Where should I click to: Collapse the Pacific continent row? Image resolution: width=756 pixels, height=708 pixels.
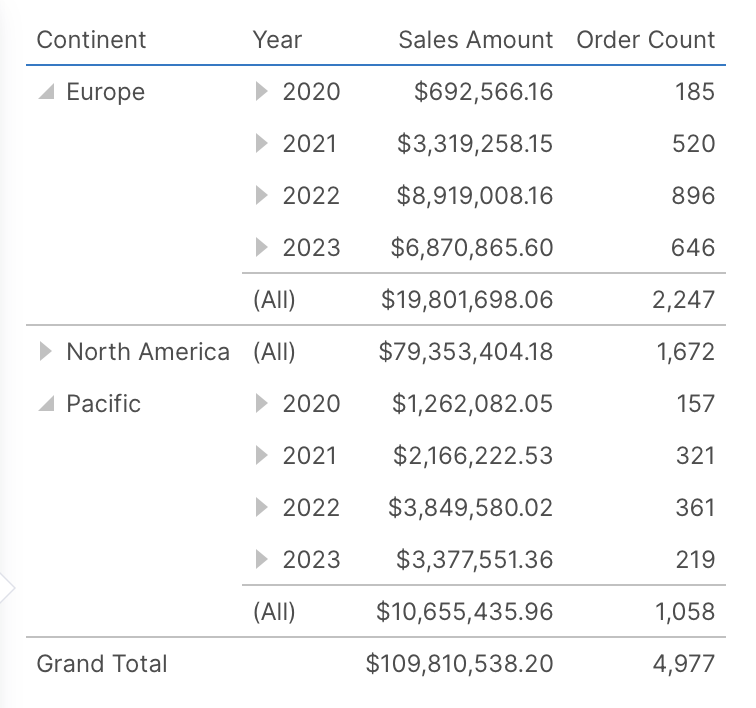click(45, 405)
